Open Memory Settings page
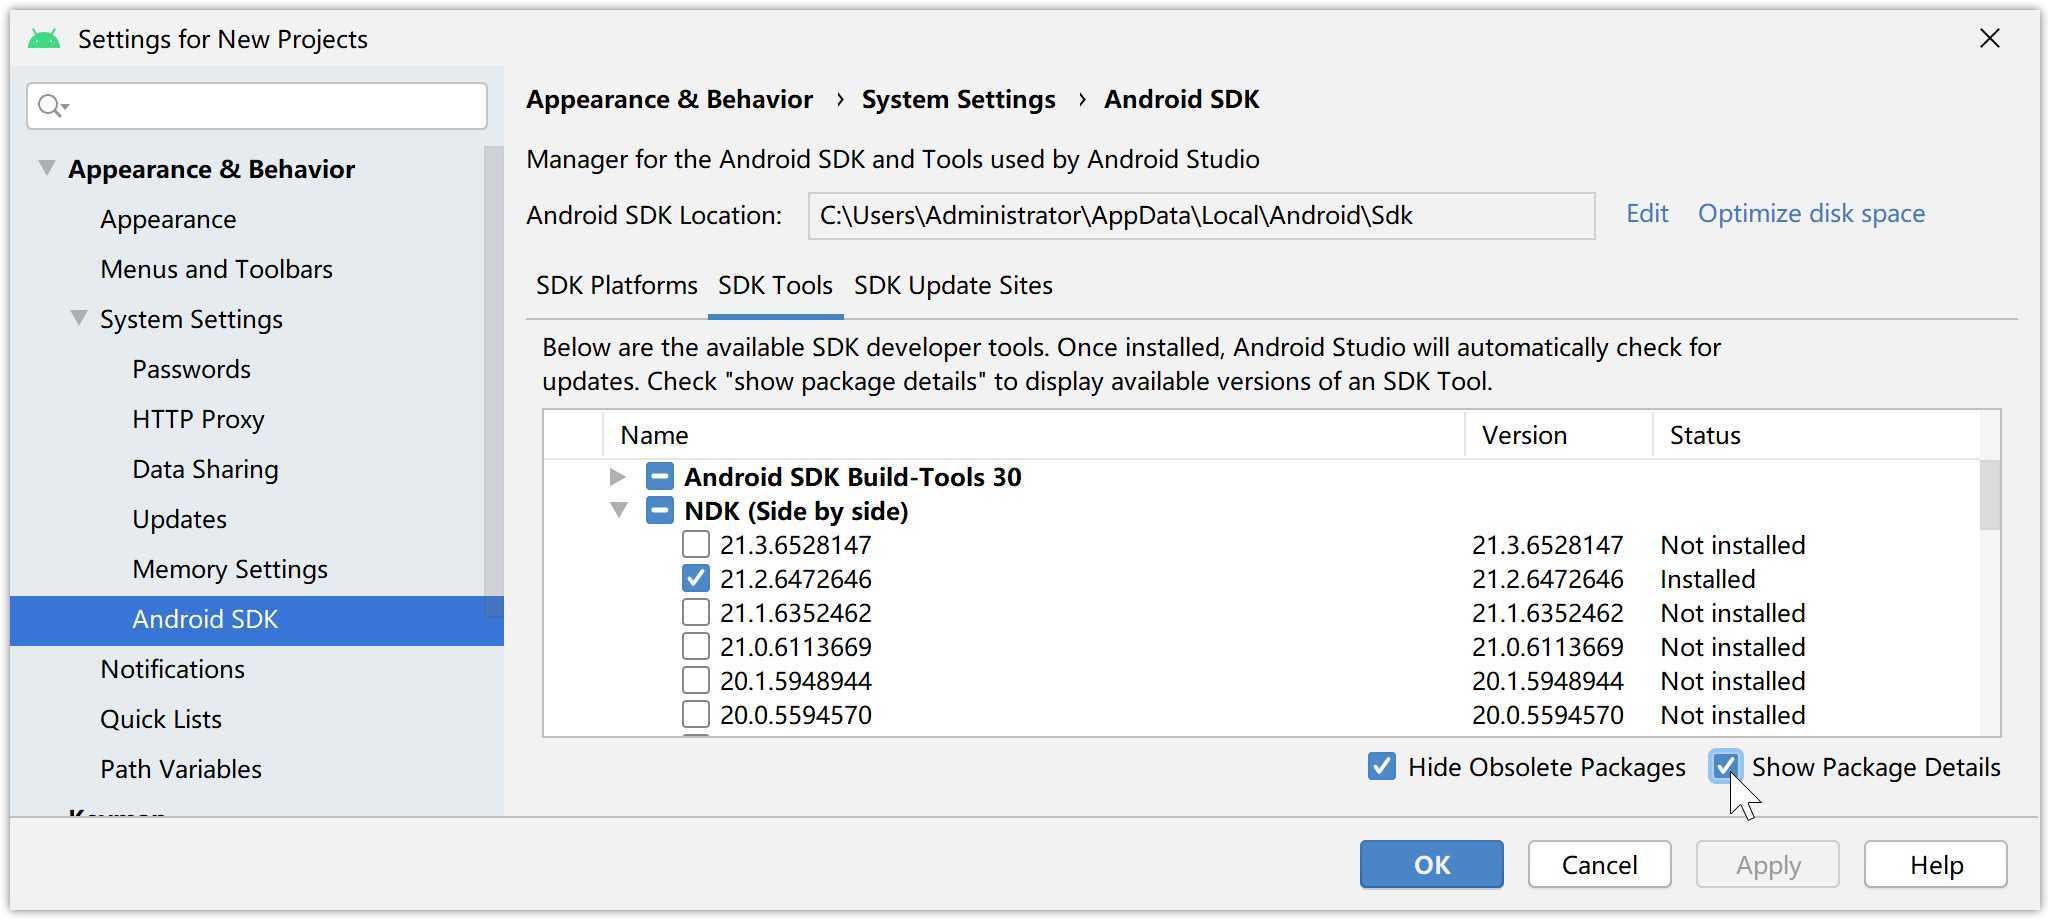The image size is (2050, 920). (x=230, y=569)
